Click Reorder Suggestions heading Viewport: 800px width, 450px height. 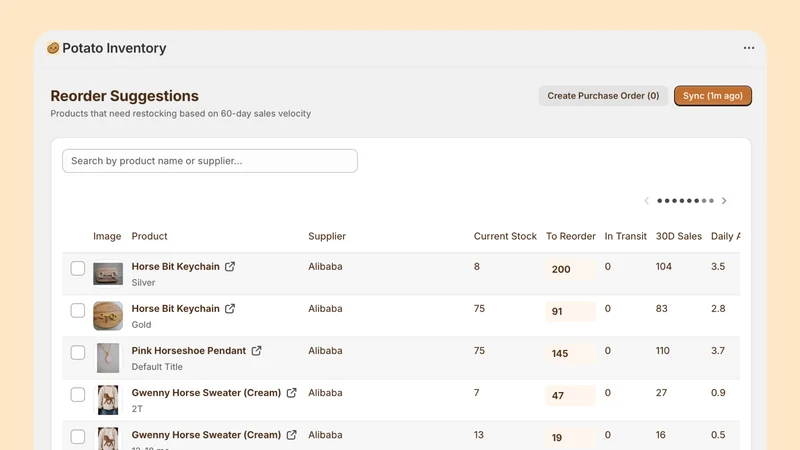tap(124, 96)
